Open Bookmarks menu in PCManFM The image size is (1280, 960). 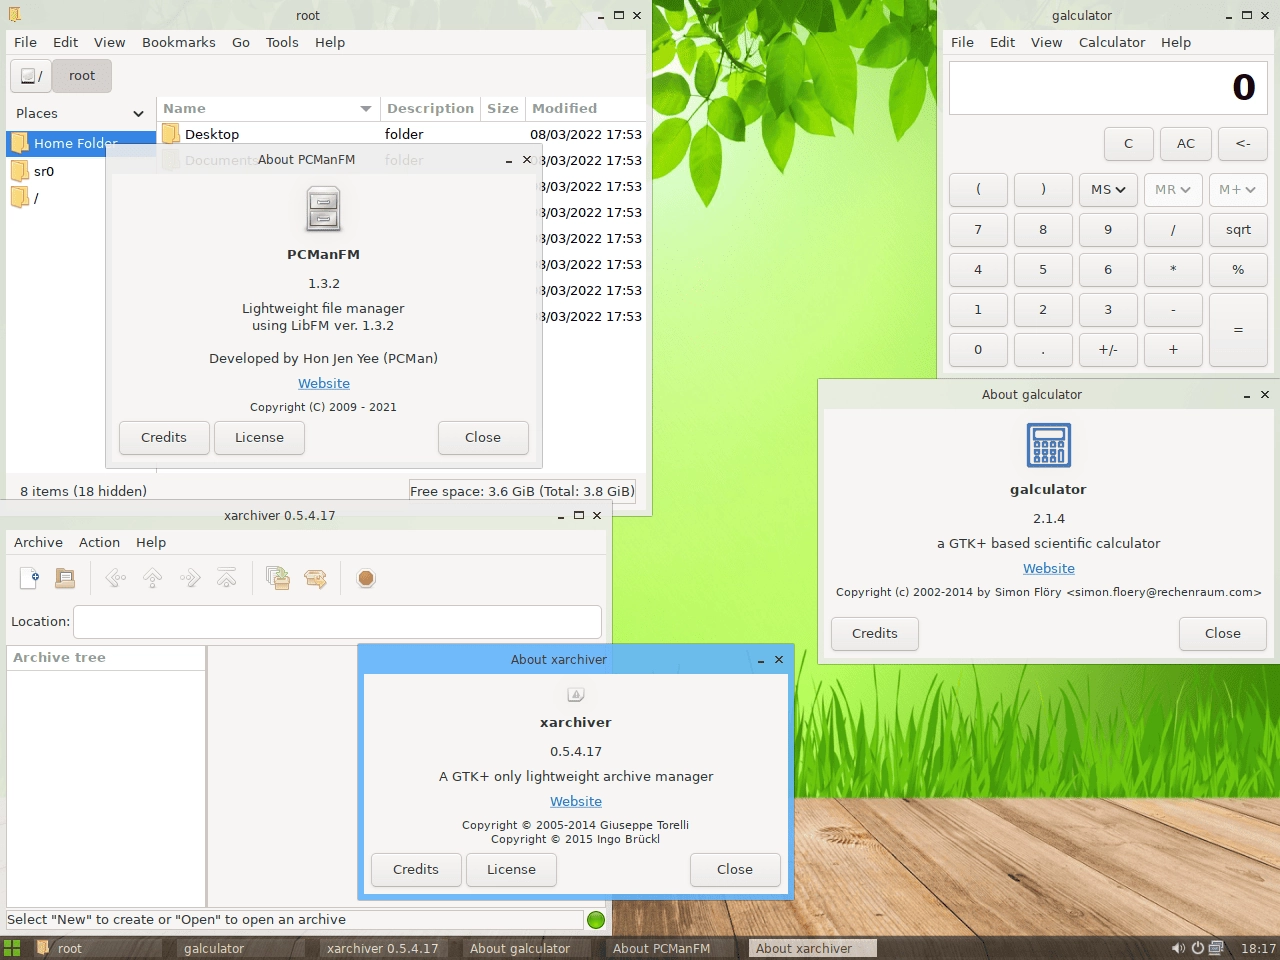coord(179,42)
